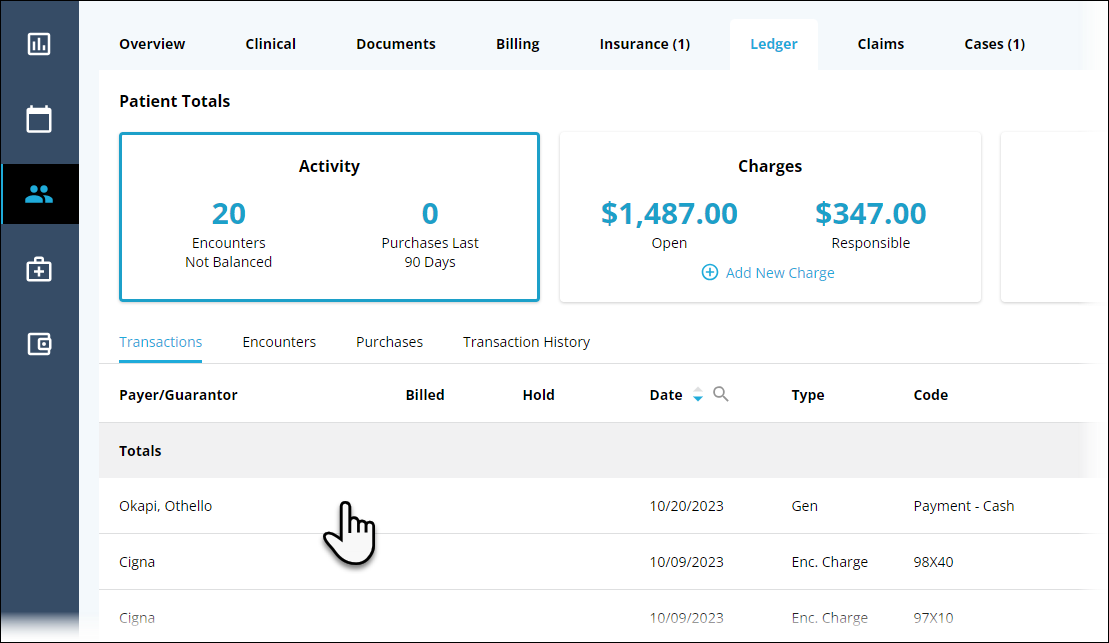Screen dimensions: 1109x643
Task: Sort transactions by the Date arrows
Action: (x=698, y=395)
